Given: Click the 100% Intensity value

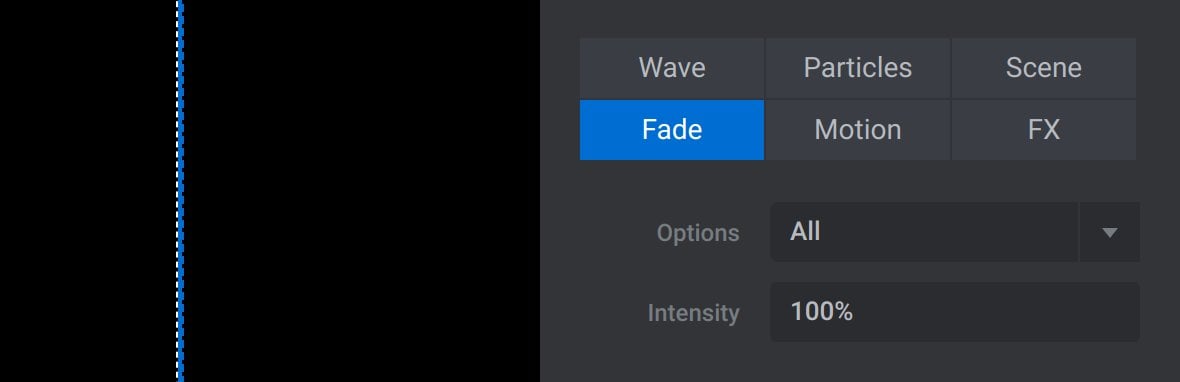Looking at the screenshot, I should (822, 311).
